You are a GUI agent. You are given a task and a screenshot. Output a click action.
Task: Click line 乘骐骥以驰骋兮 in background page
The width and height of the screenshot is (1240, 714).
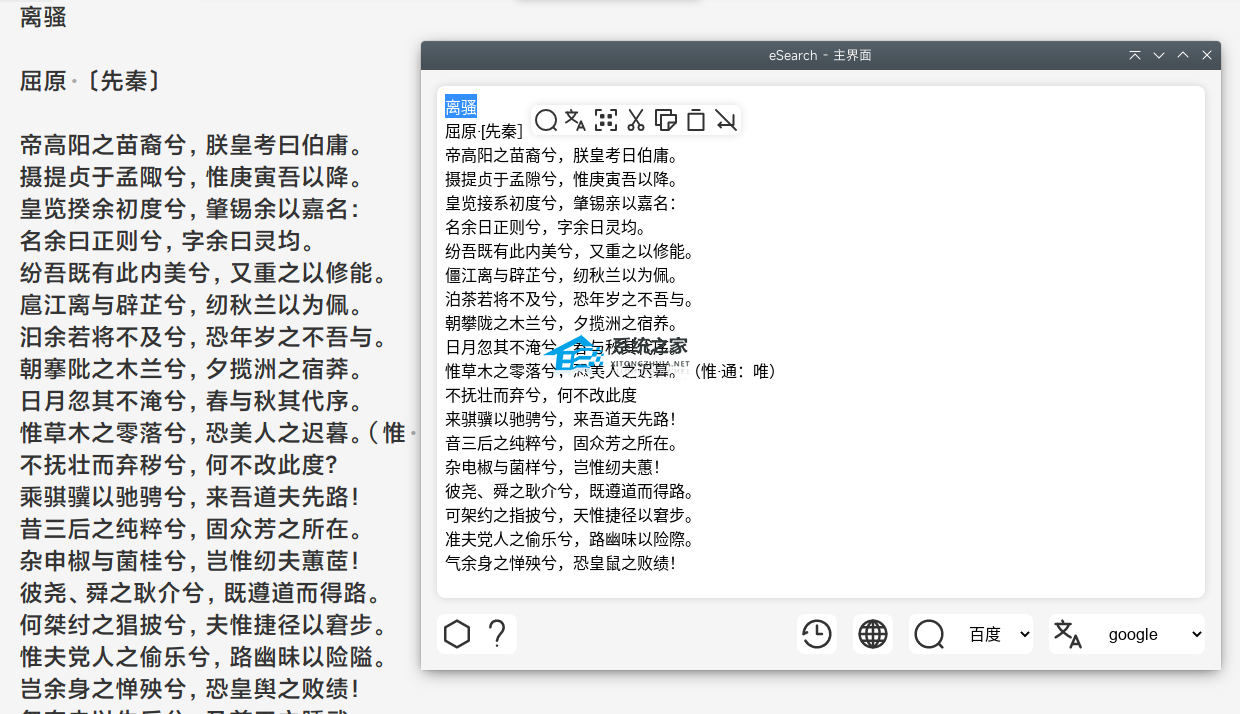click(190, 498)
